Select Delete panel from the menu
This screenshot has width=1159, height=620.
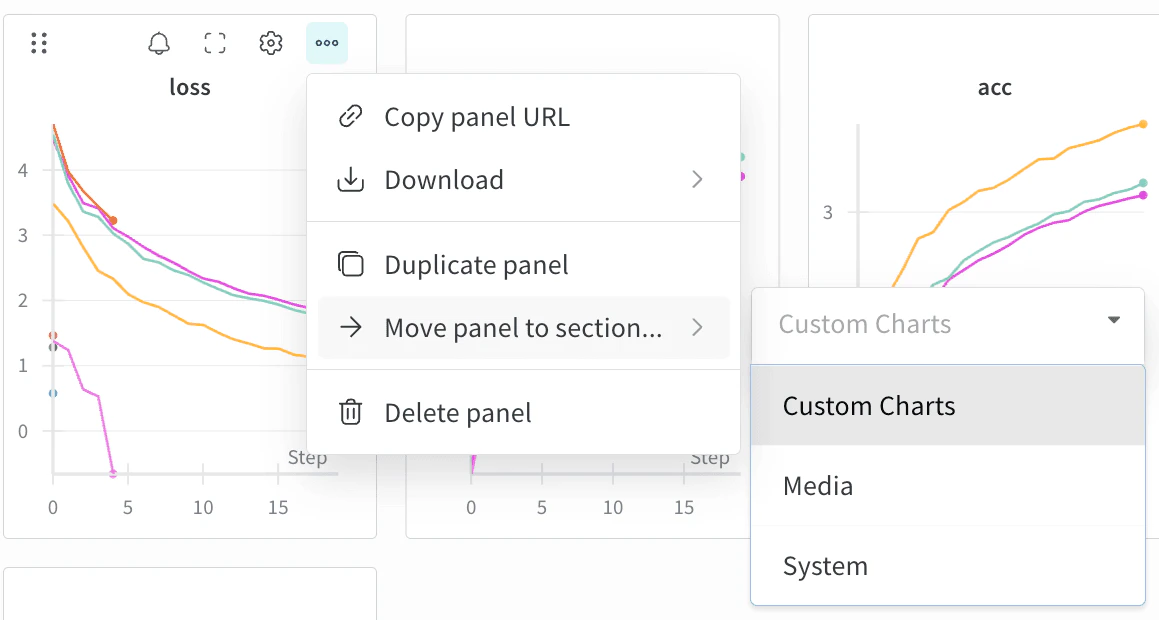click(457, 411)
